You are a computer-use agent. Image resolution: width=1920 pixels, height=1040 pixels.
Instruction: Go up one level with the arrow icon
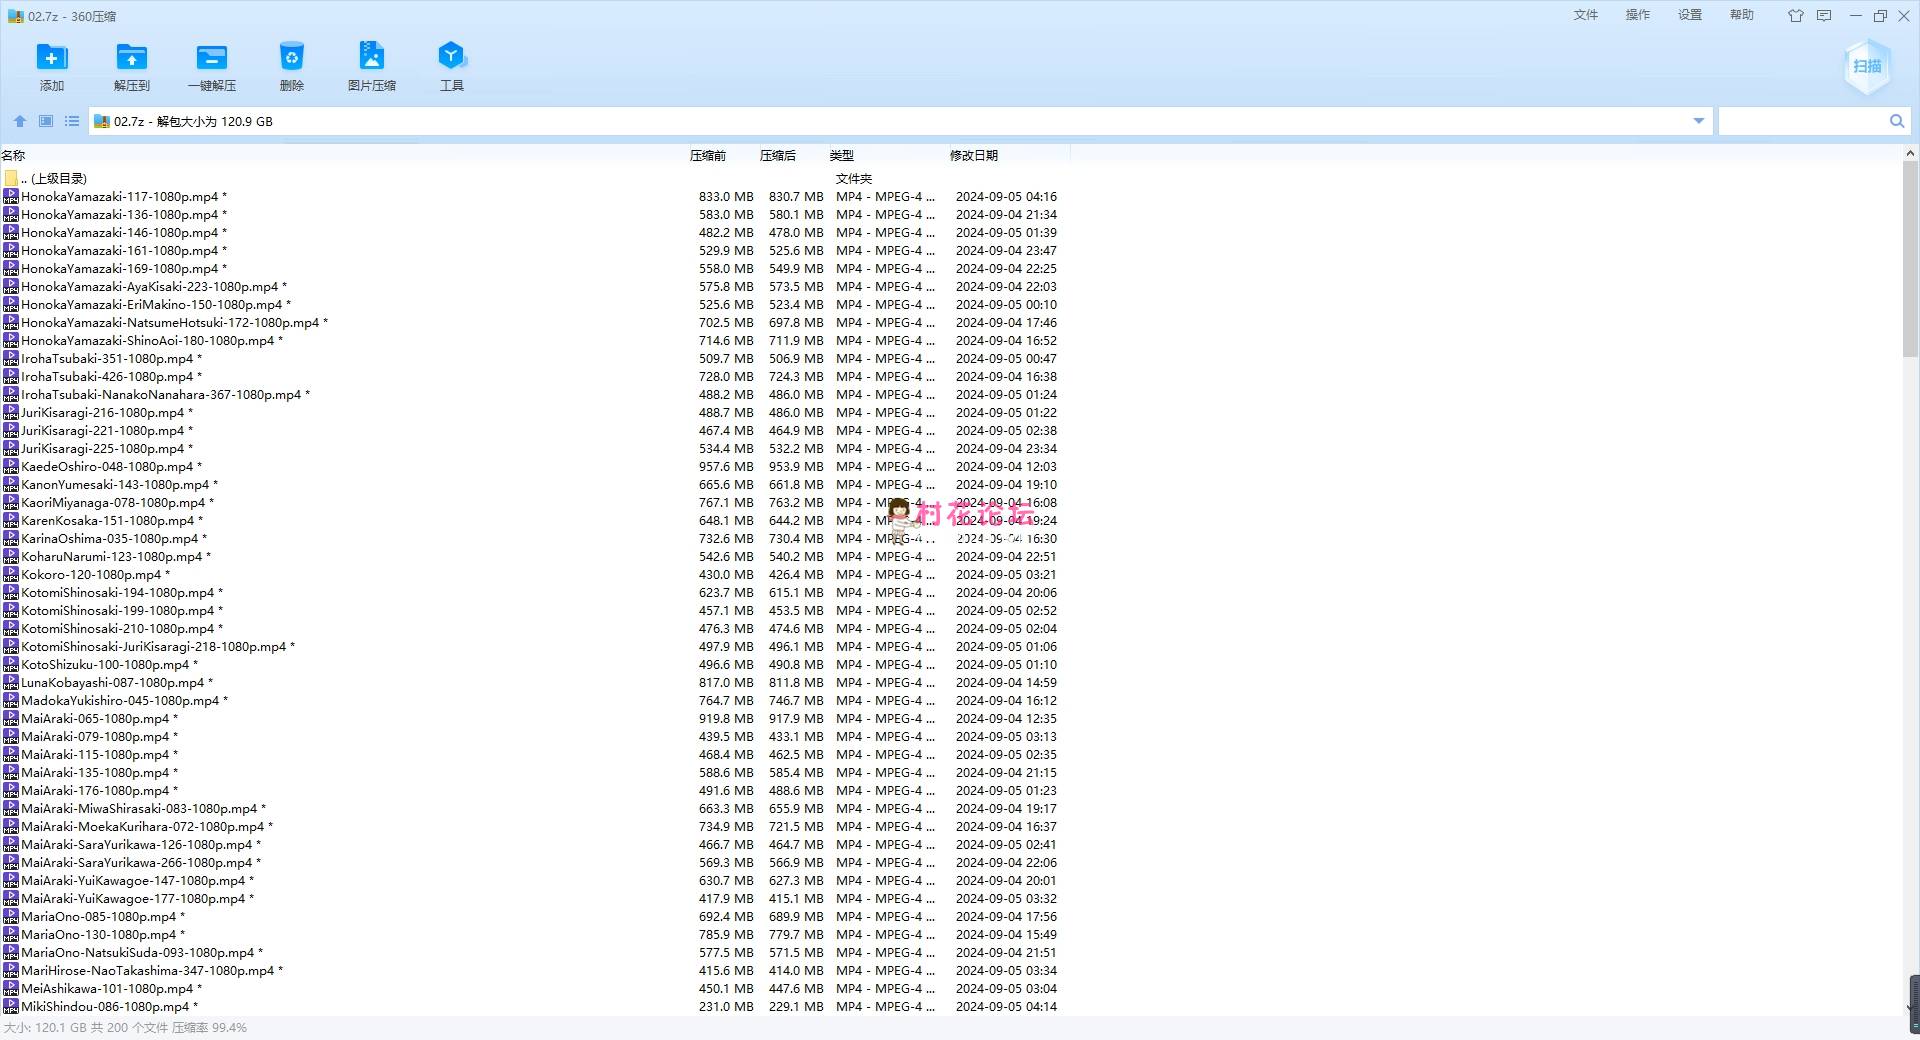click(x=20, y=121)
